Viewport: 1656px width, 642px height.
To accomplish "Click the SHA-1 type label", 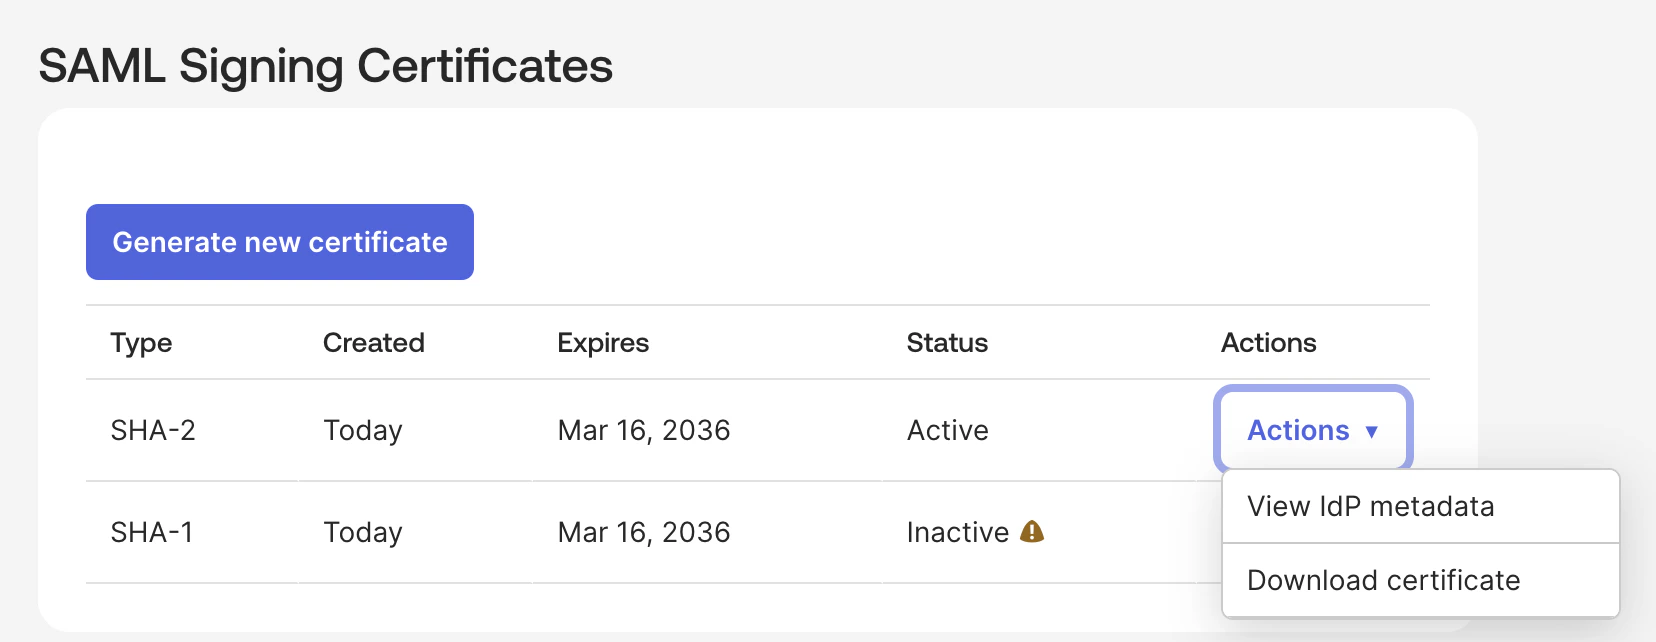I will pyautogui.click(x=152, y=532).
